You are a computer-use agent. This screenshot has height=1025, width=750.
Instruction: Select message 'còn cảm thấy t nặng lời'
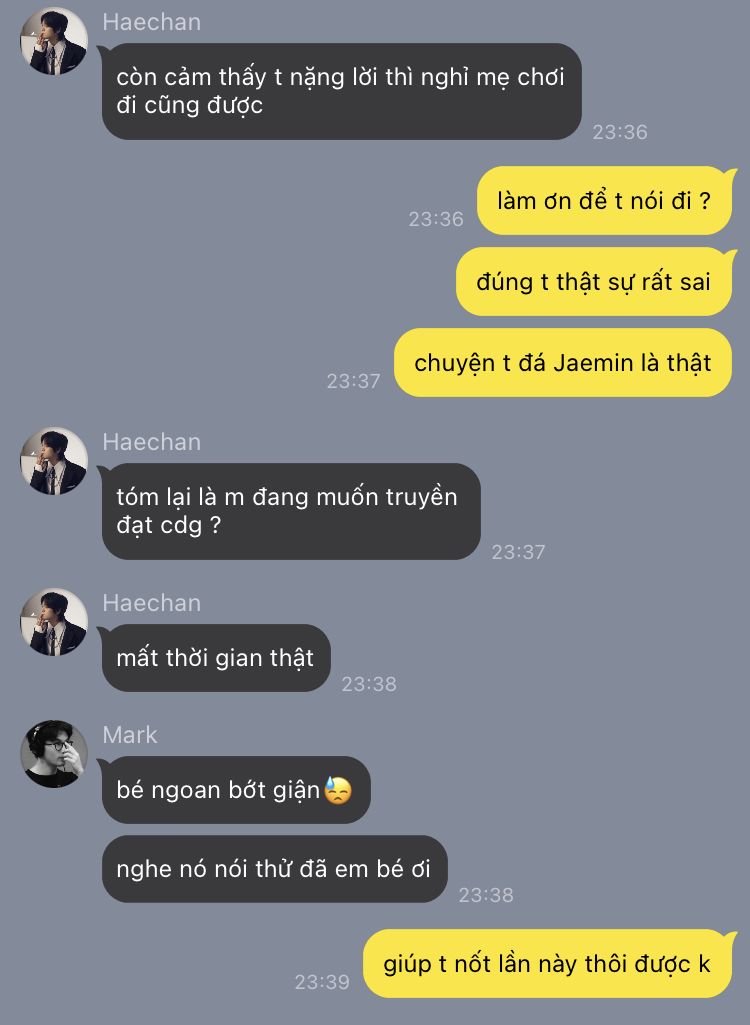point(341,92)
